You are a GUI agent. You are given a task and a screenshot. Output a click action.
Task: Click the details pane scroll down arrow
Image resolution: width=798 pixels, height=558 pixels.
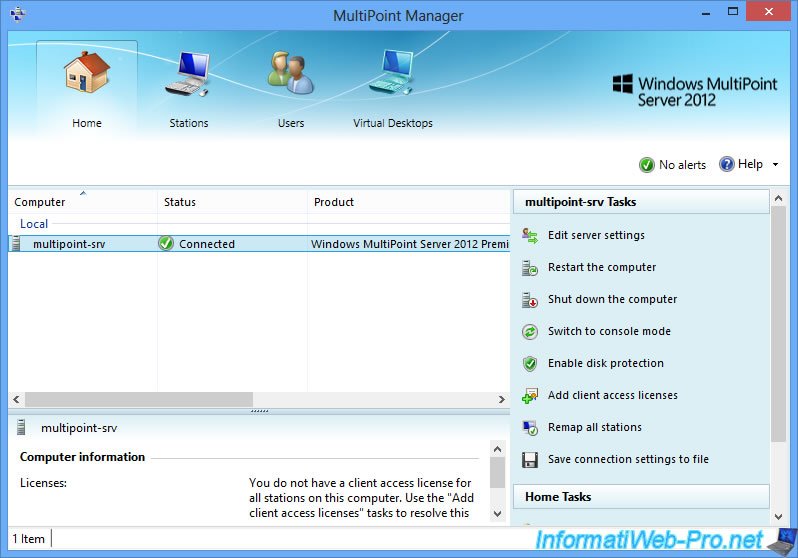(x=498, y=513)
